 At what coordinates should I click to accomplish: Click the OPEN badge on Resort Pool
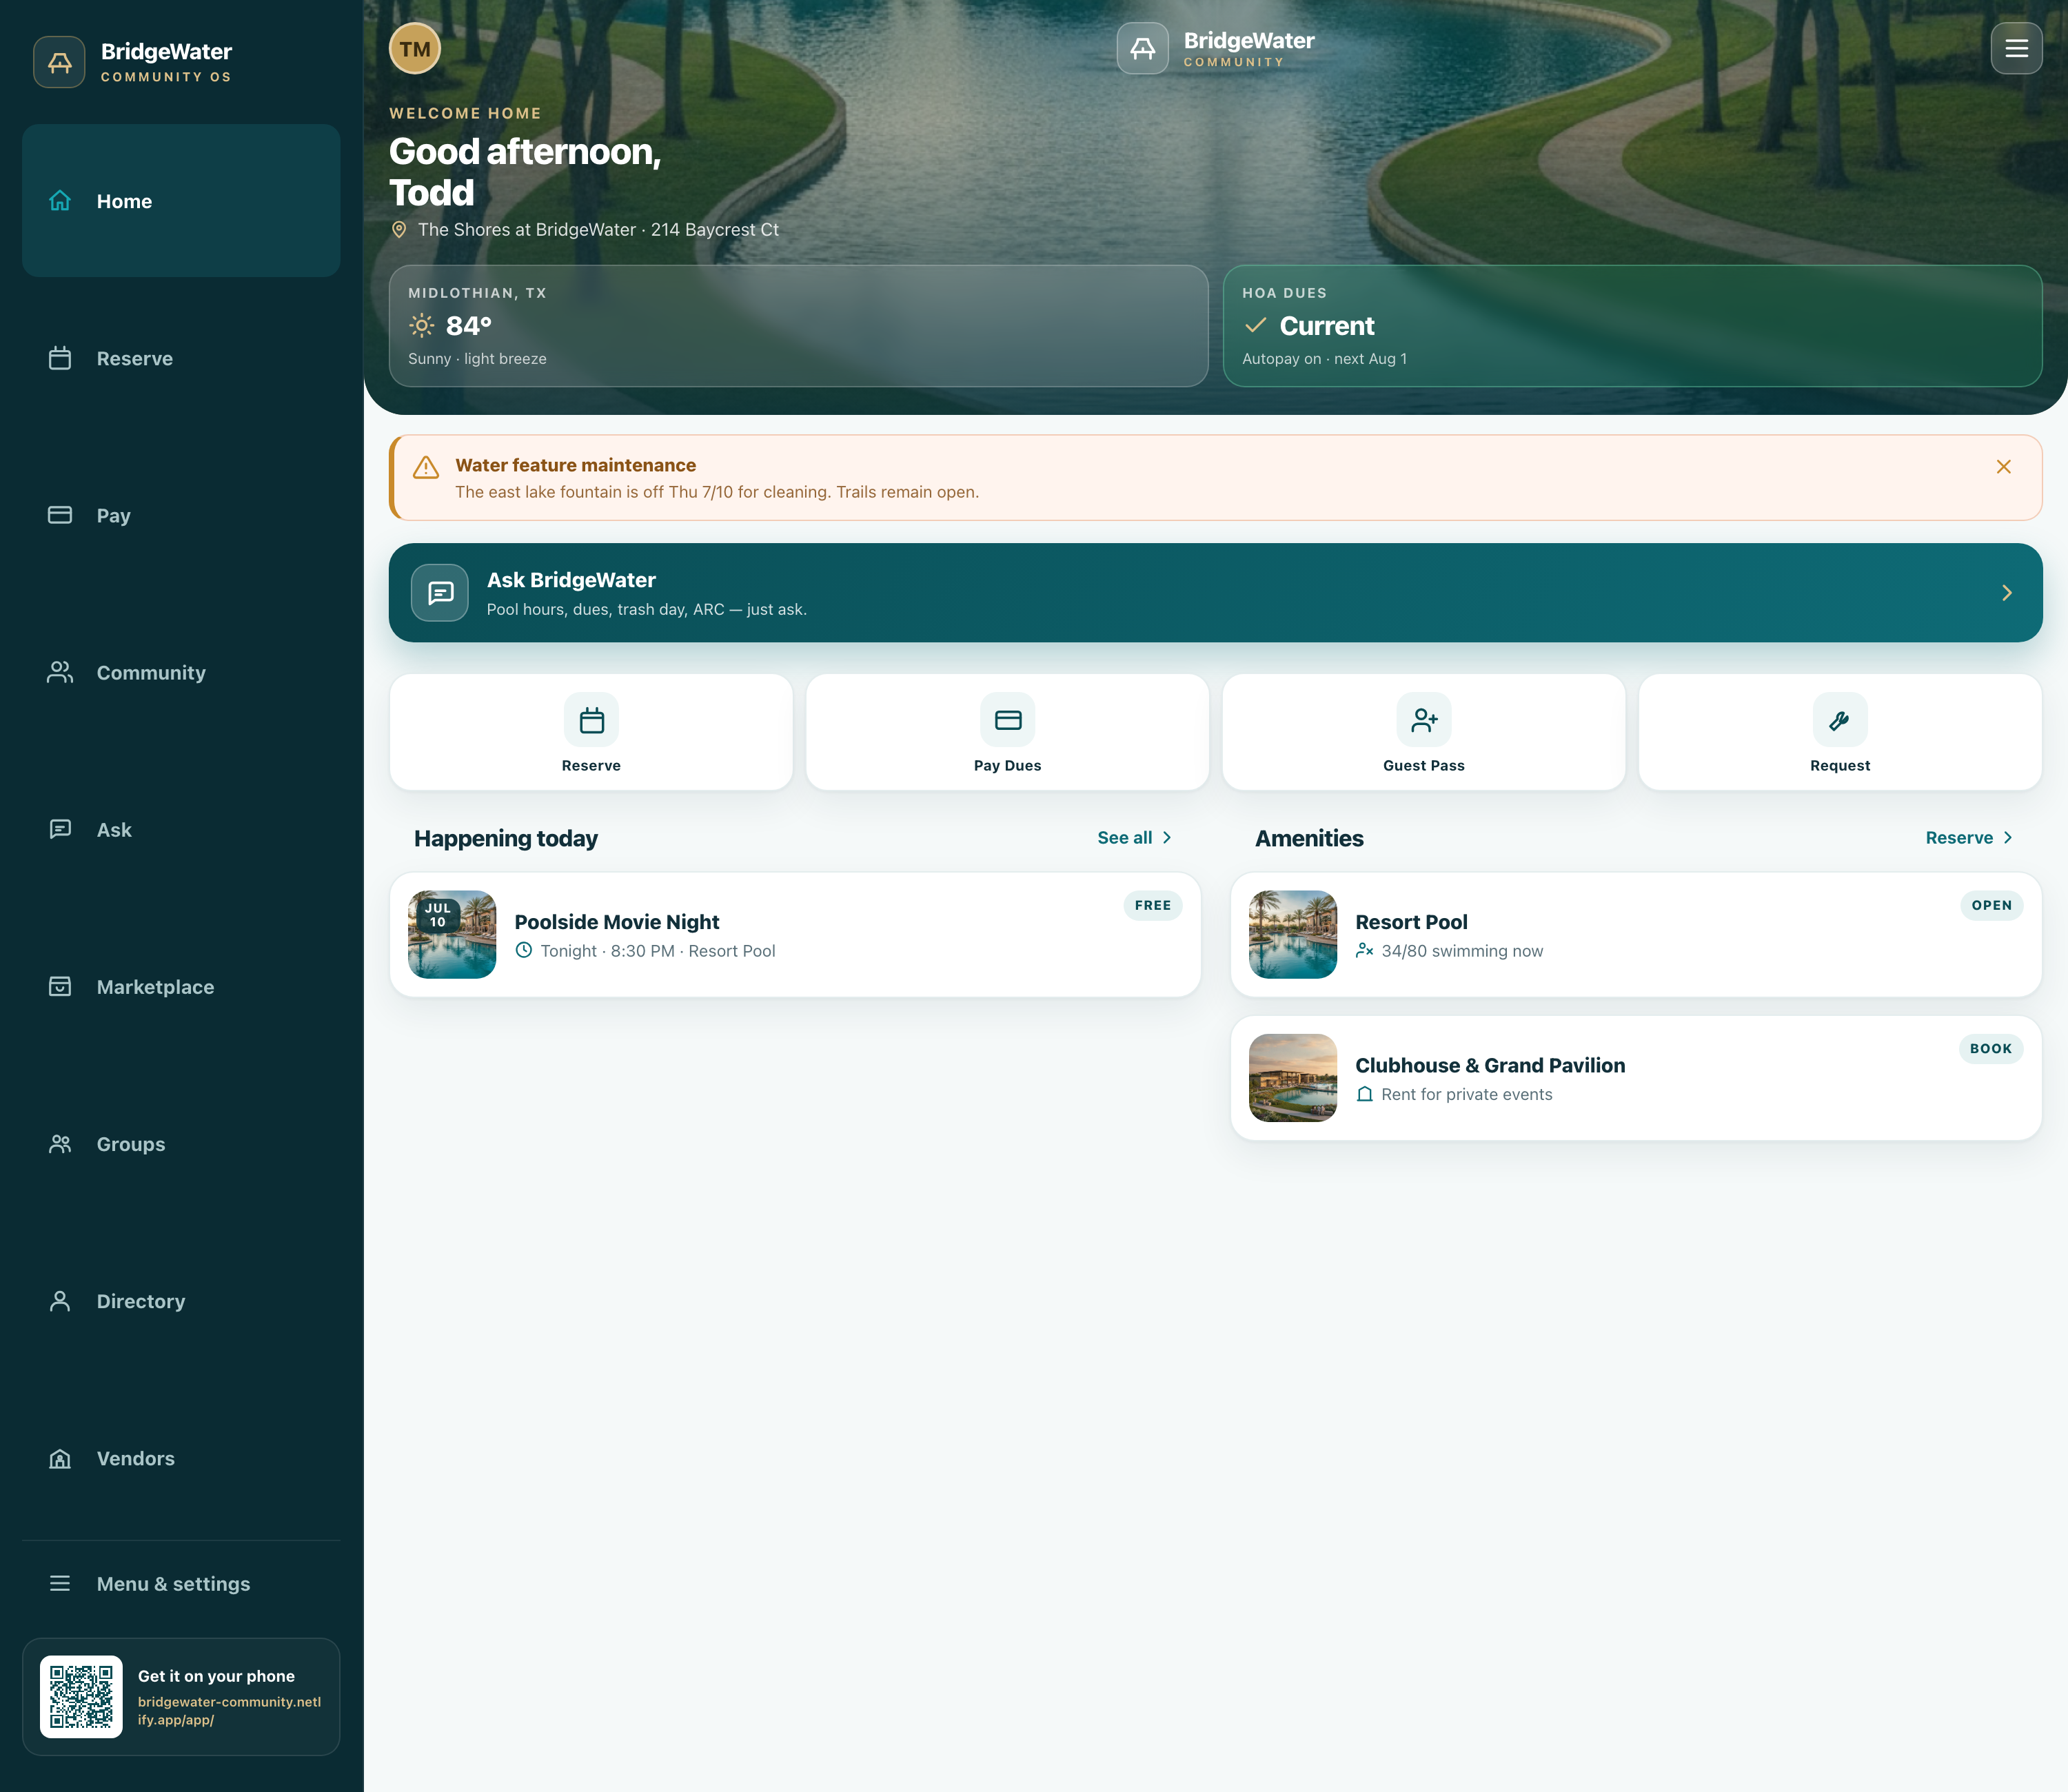[x=1991, y=905]
